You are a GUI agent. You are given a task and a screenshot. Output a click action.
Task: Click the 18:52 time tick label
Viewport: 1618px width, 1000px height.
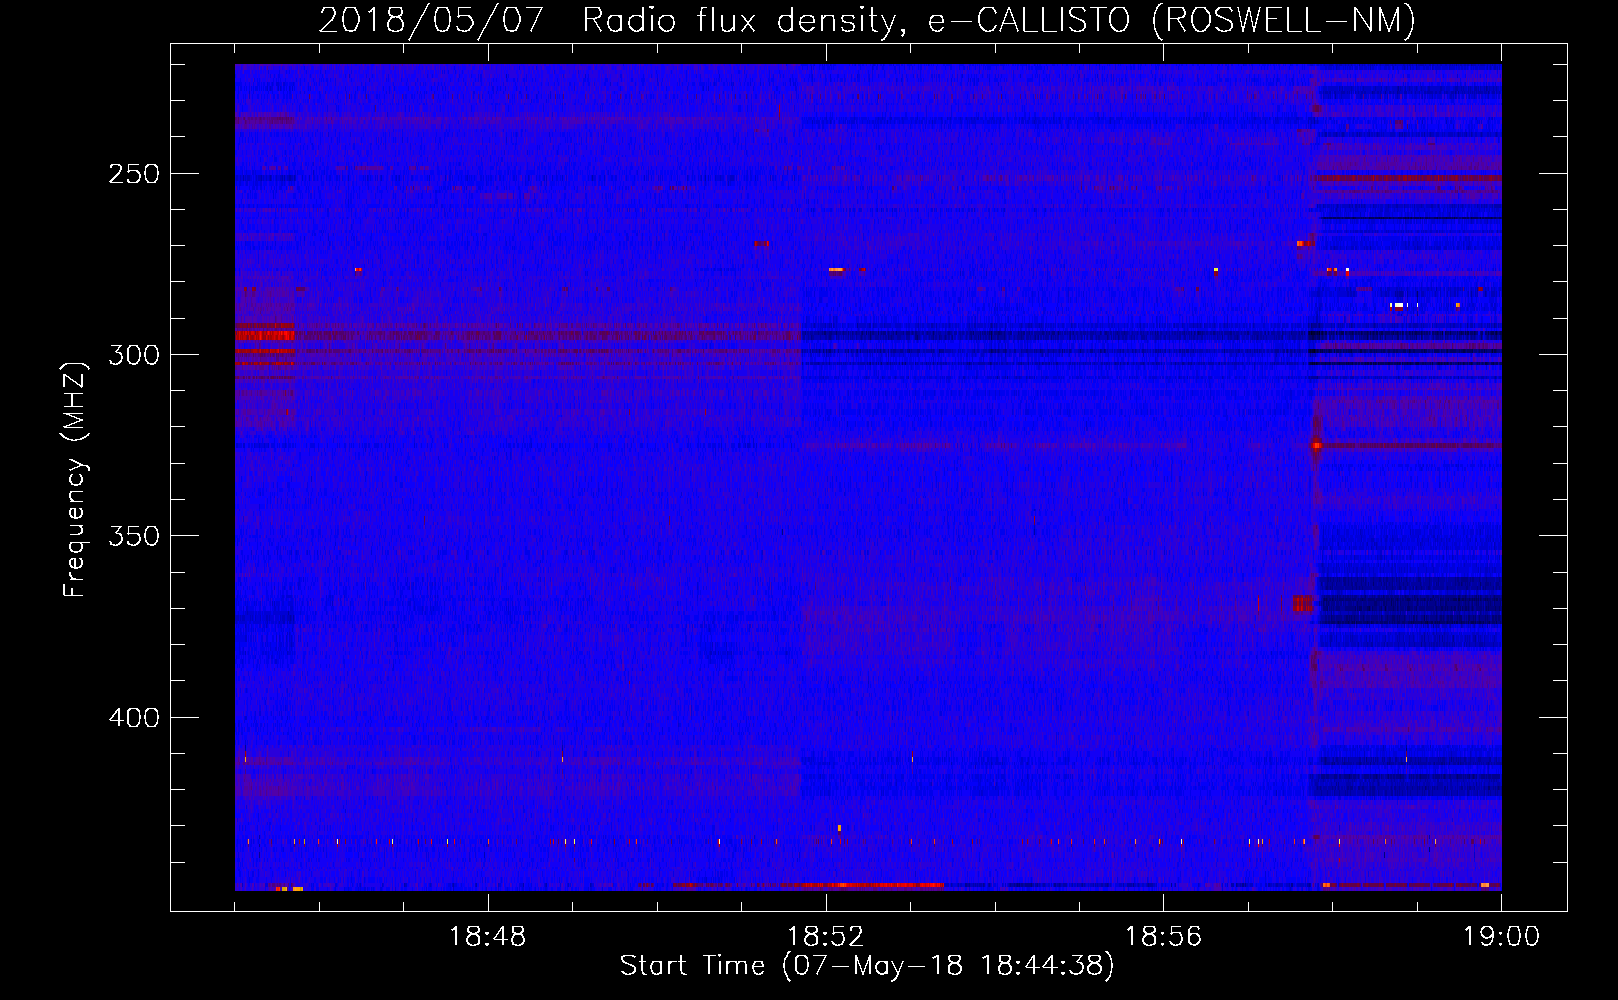826,937
